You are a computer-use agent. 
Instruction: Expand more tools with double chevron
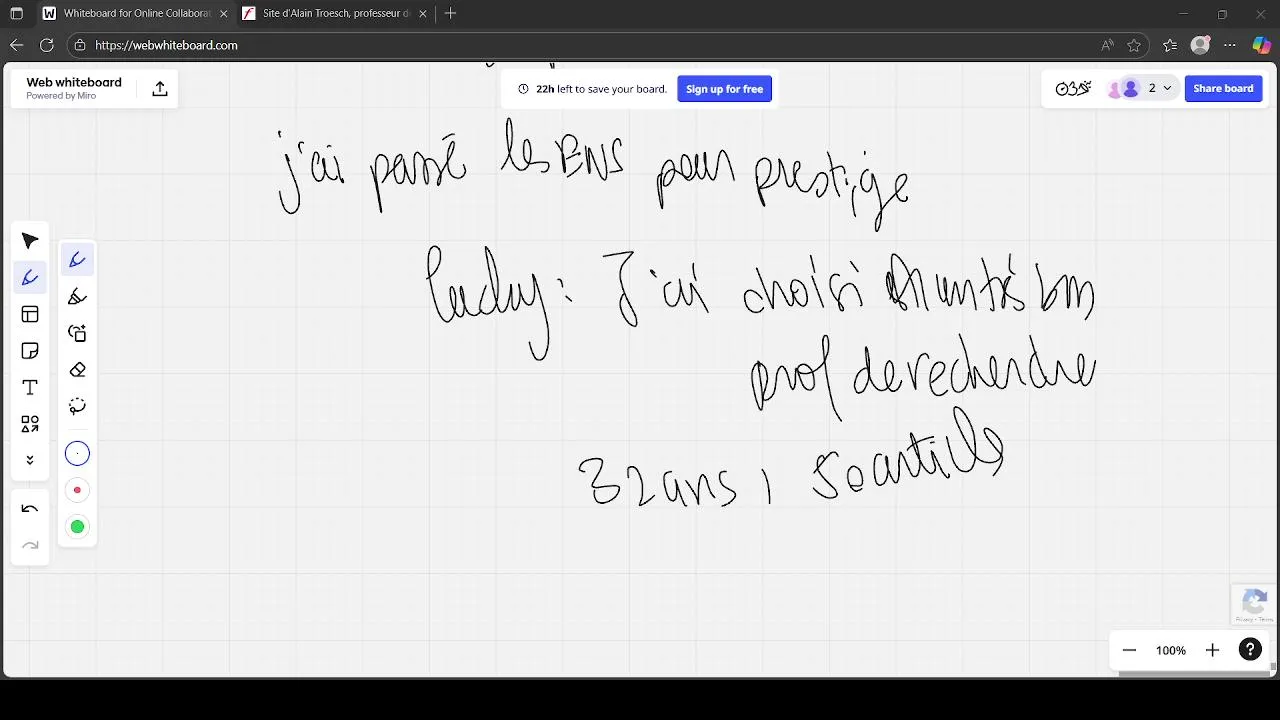pyautogui.click(x=30, y=460)
